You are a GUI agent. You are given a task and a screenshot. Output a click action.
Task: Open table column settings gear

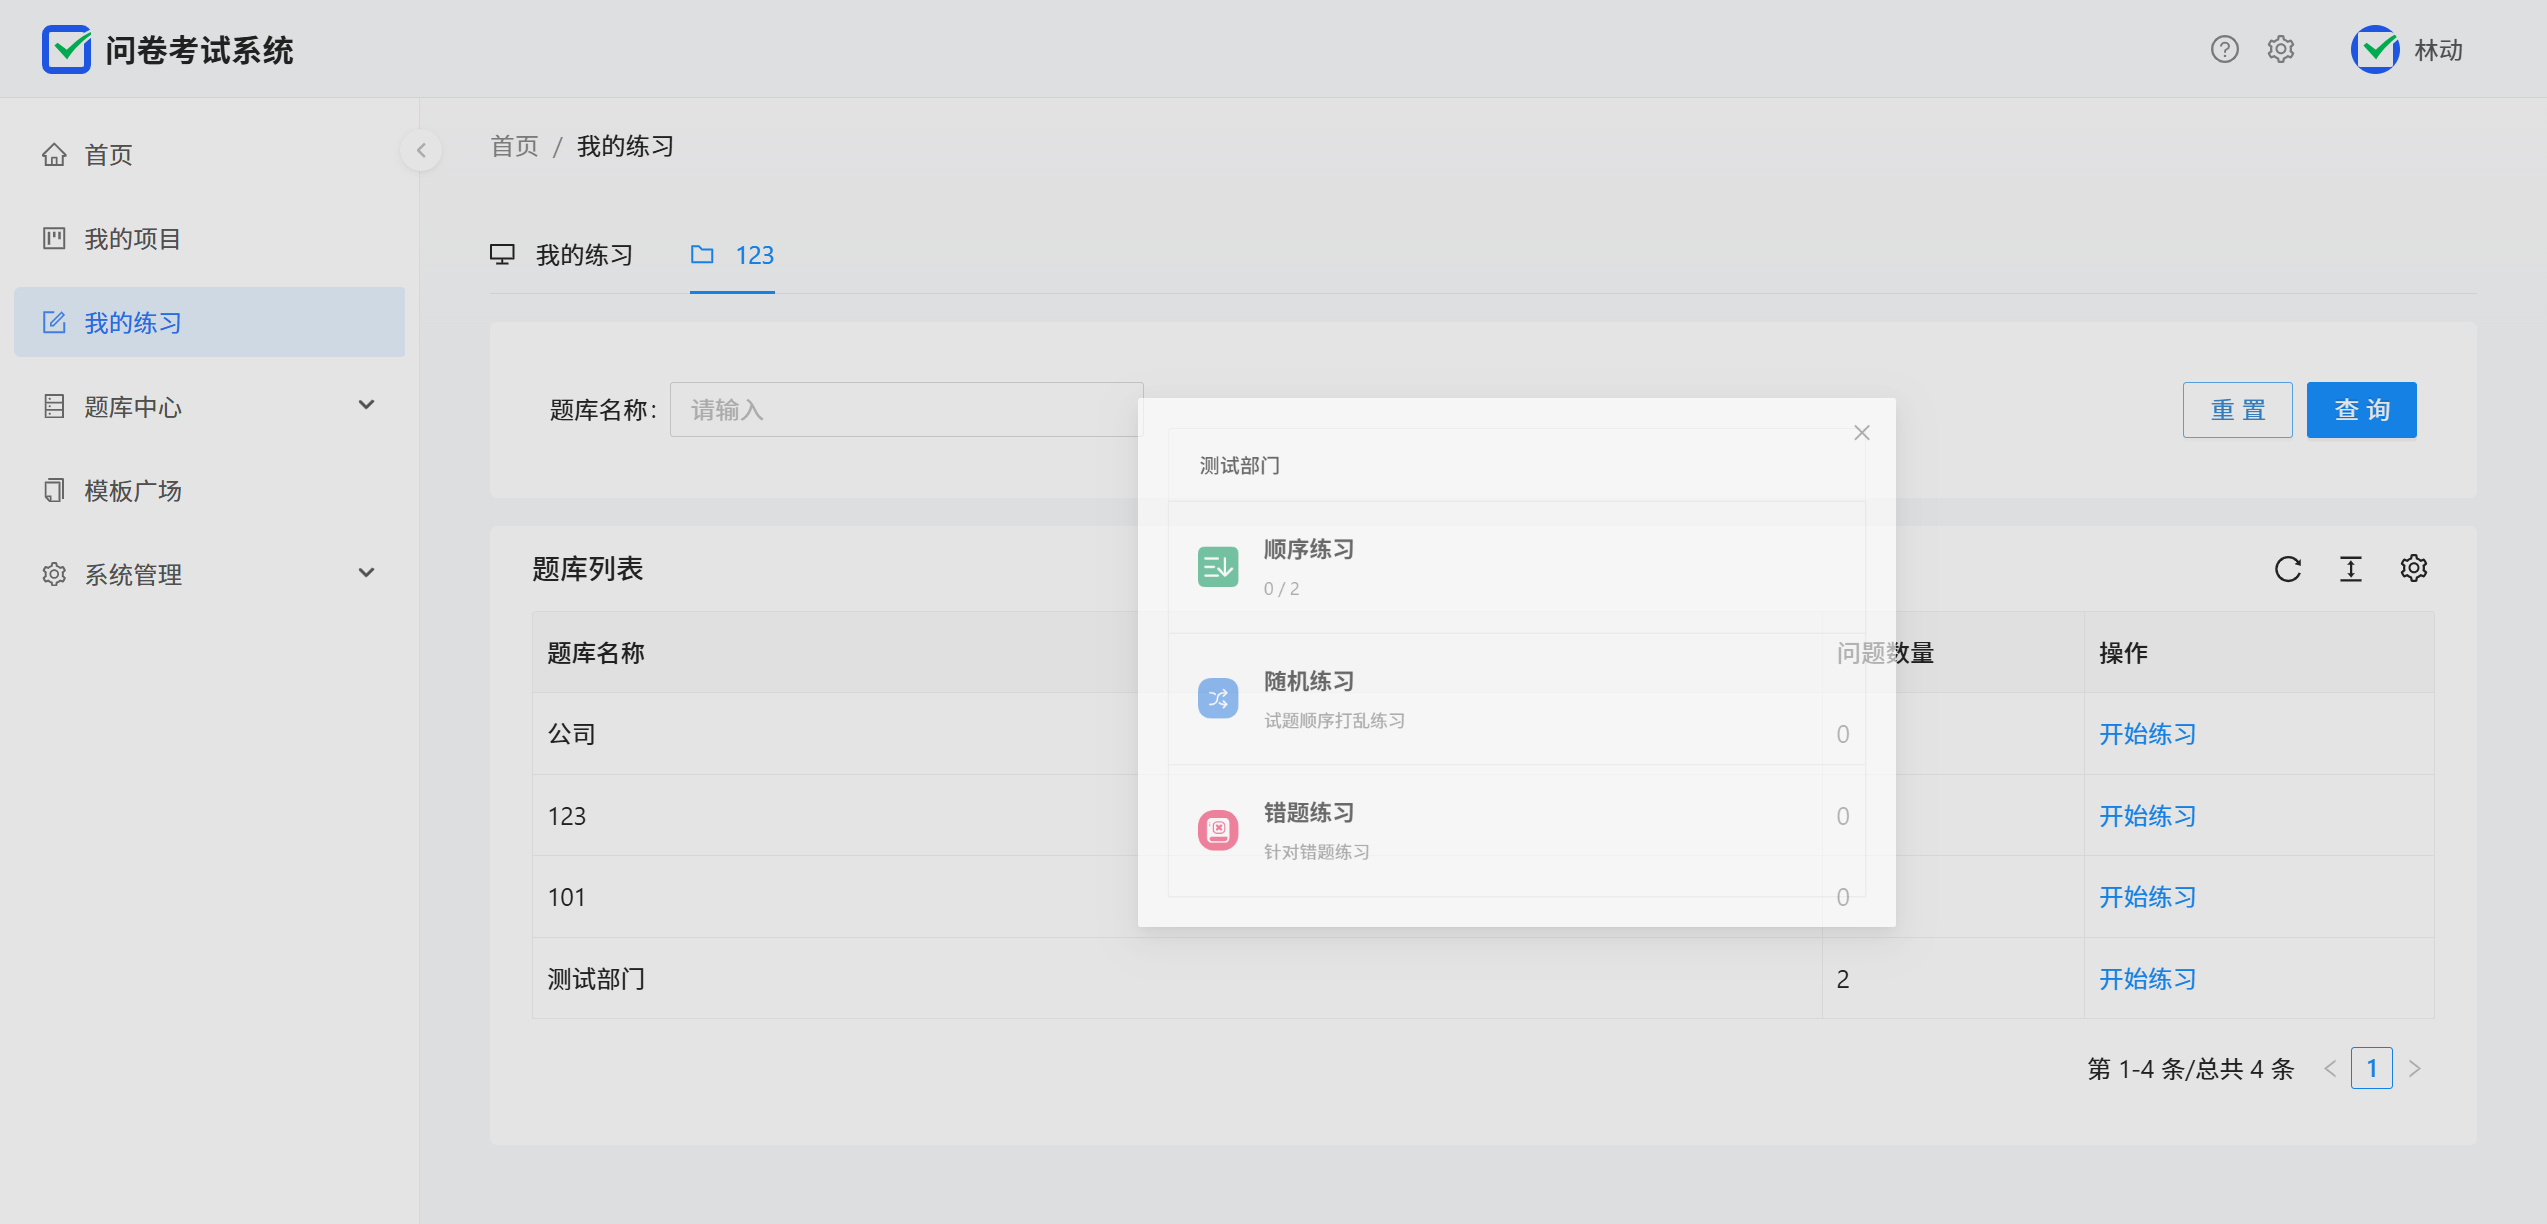click(2414, 568)
